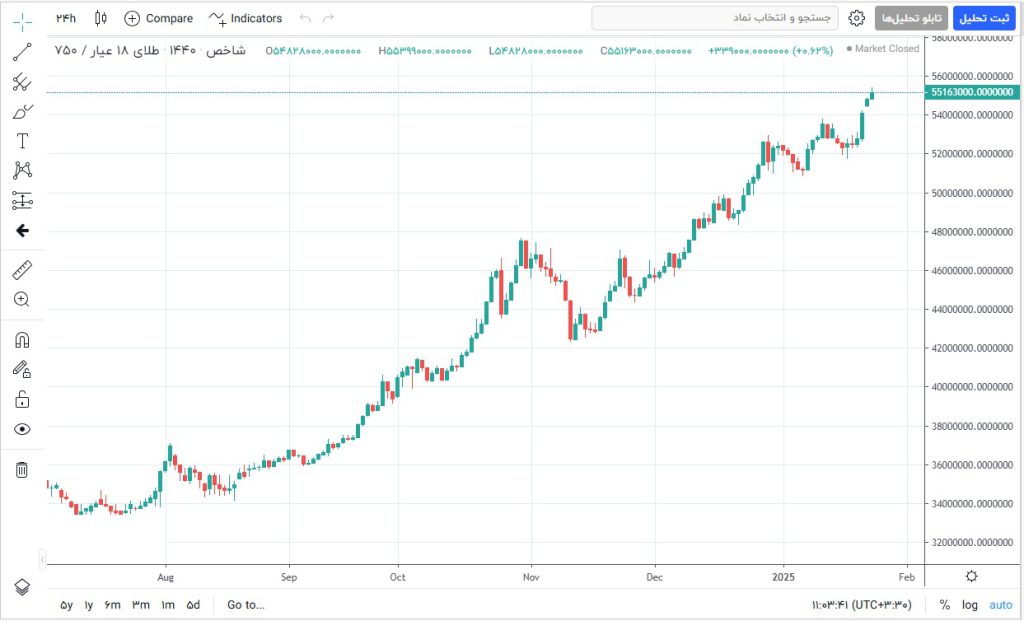
Task: Toggle the log scale option
Action: pos(970,605)
